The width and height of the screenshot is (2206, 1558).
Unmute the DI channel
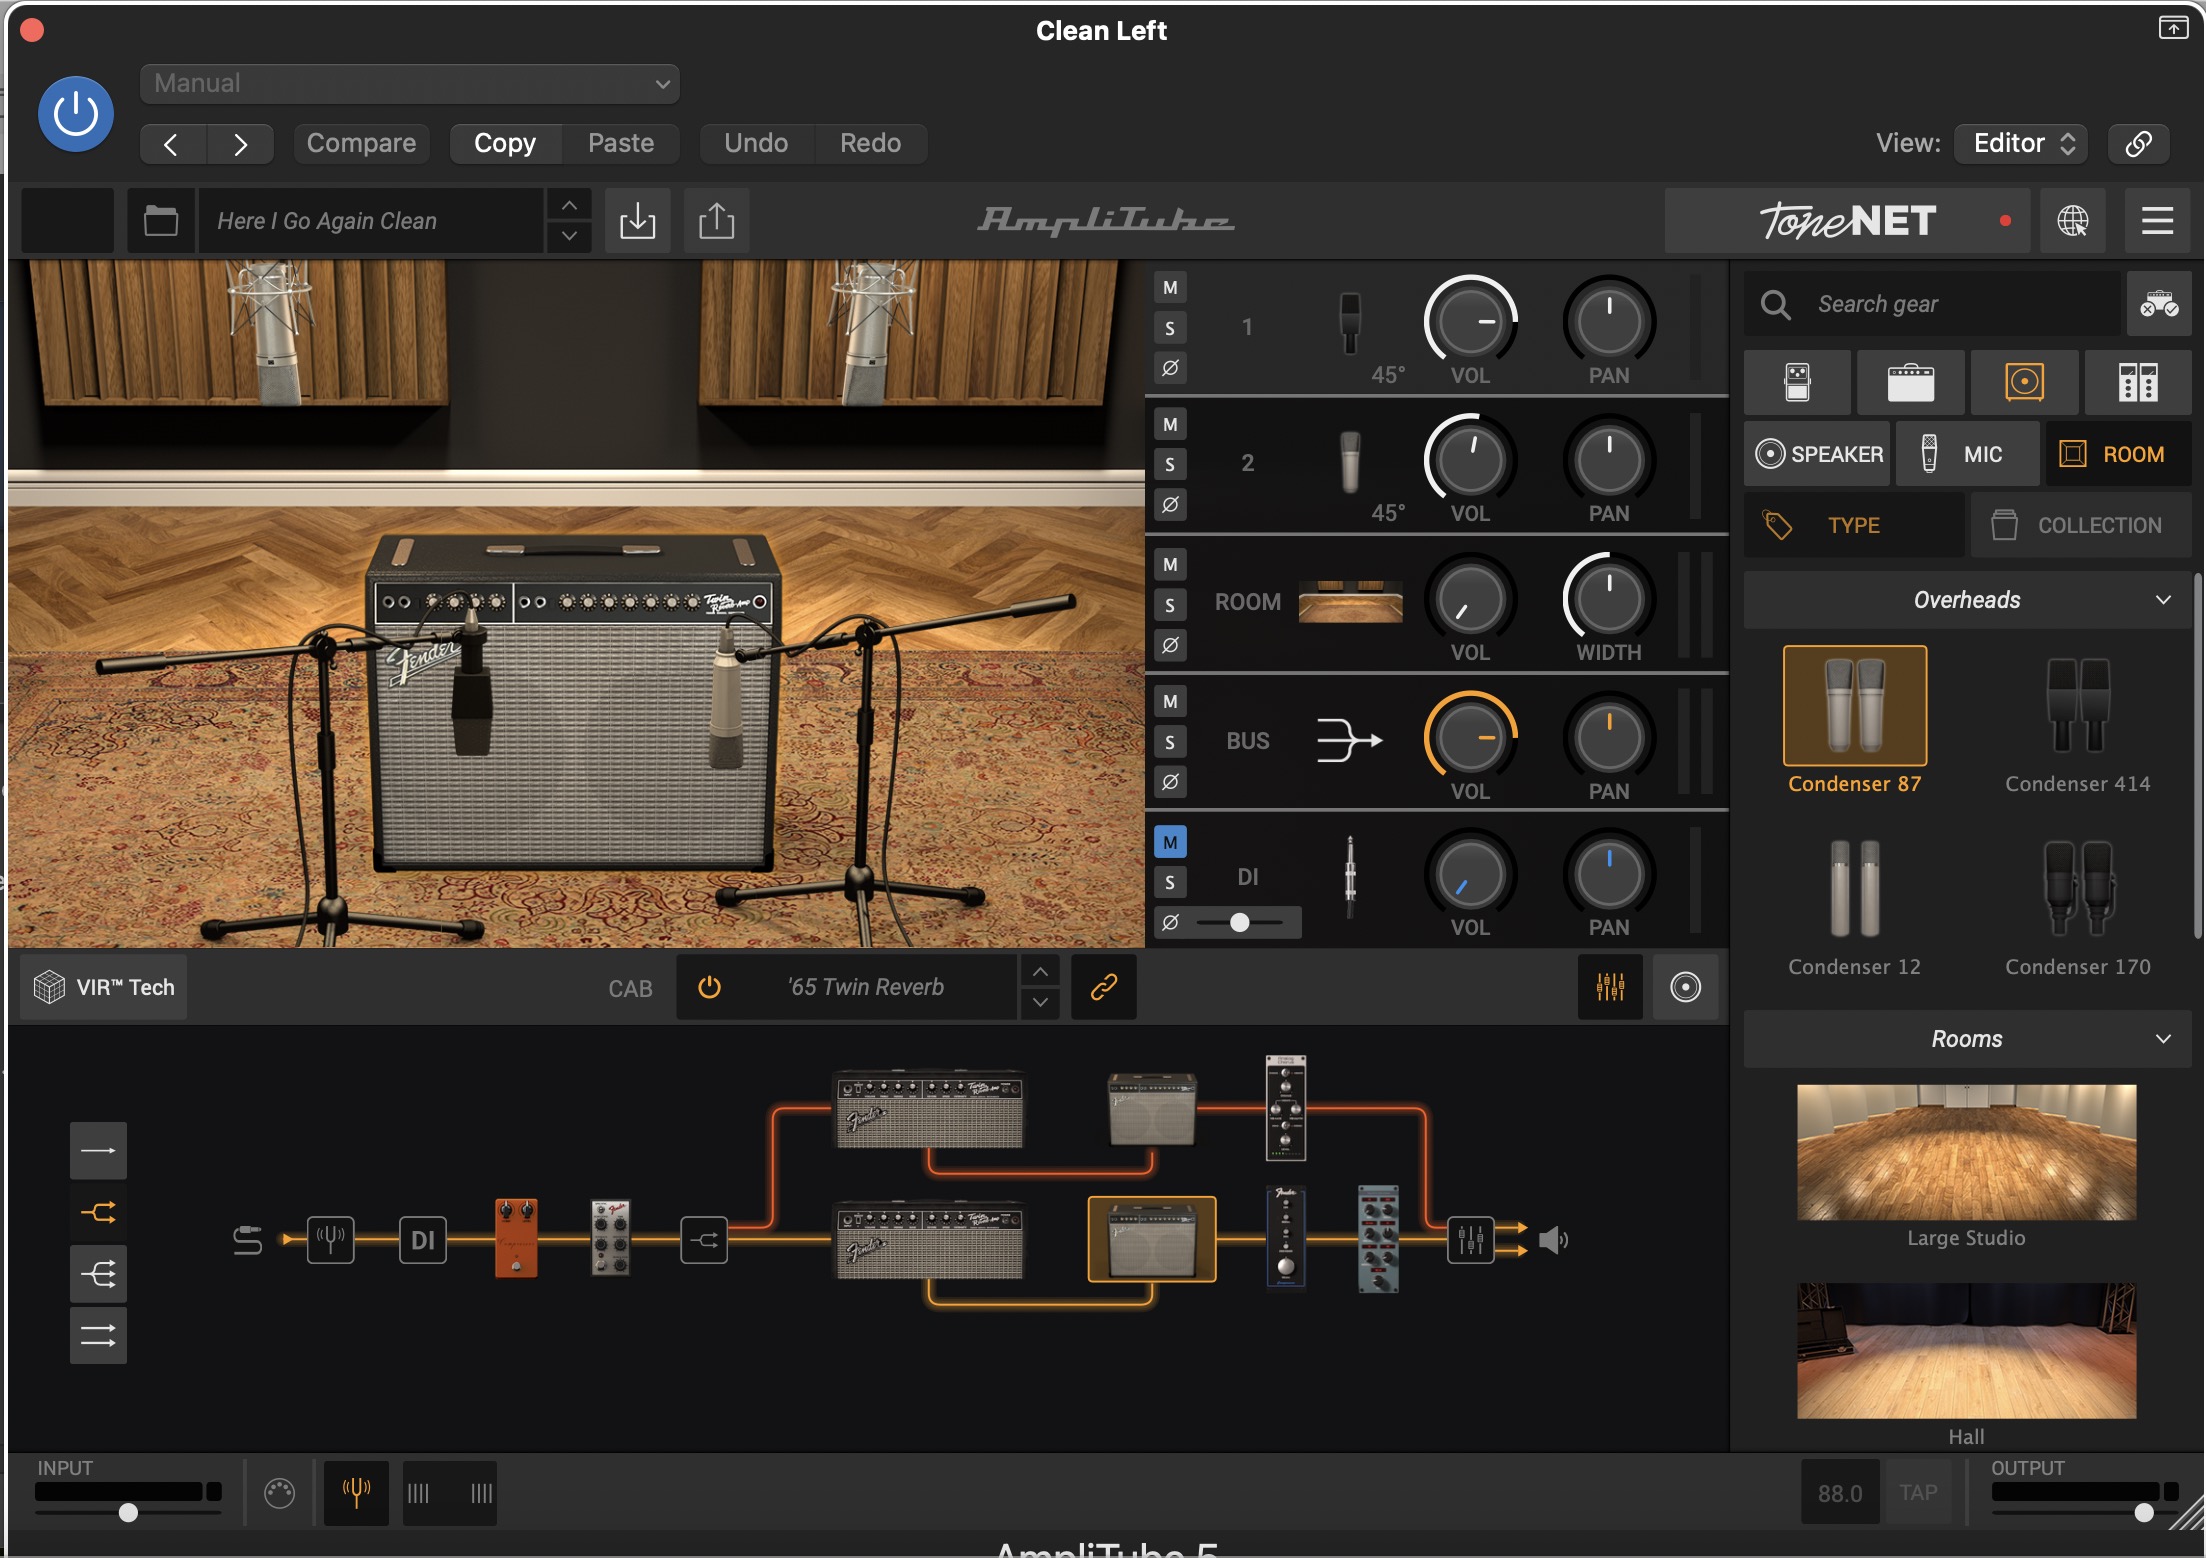pyautogui.click(x=1170, y=843)
